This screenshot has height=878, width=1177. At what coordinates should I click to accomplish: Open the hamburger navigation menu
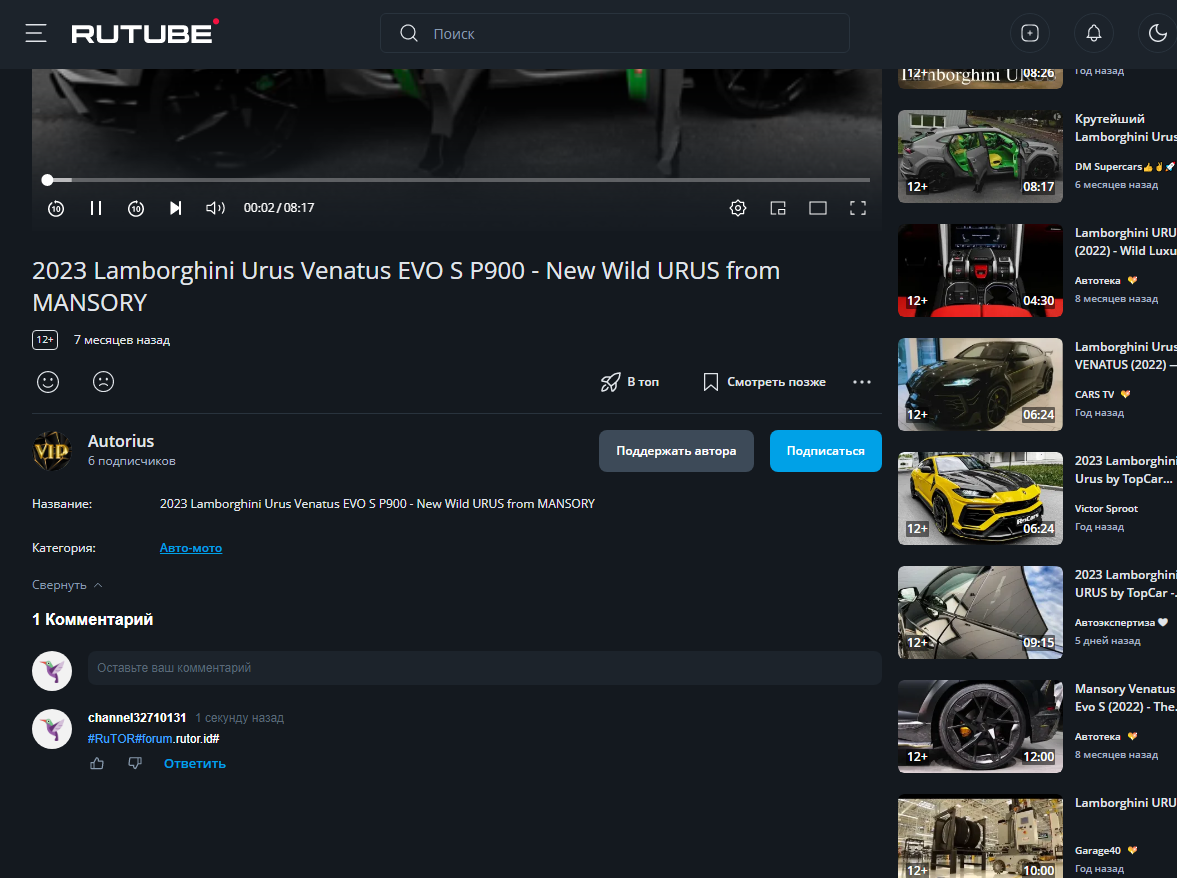click(x=35, y=33)
